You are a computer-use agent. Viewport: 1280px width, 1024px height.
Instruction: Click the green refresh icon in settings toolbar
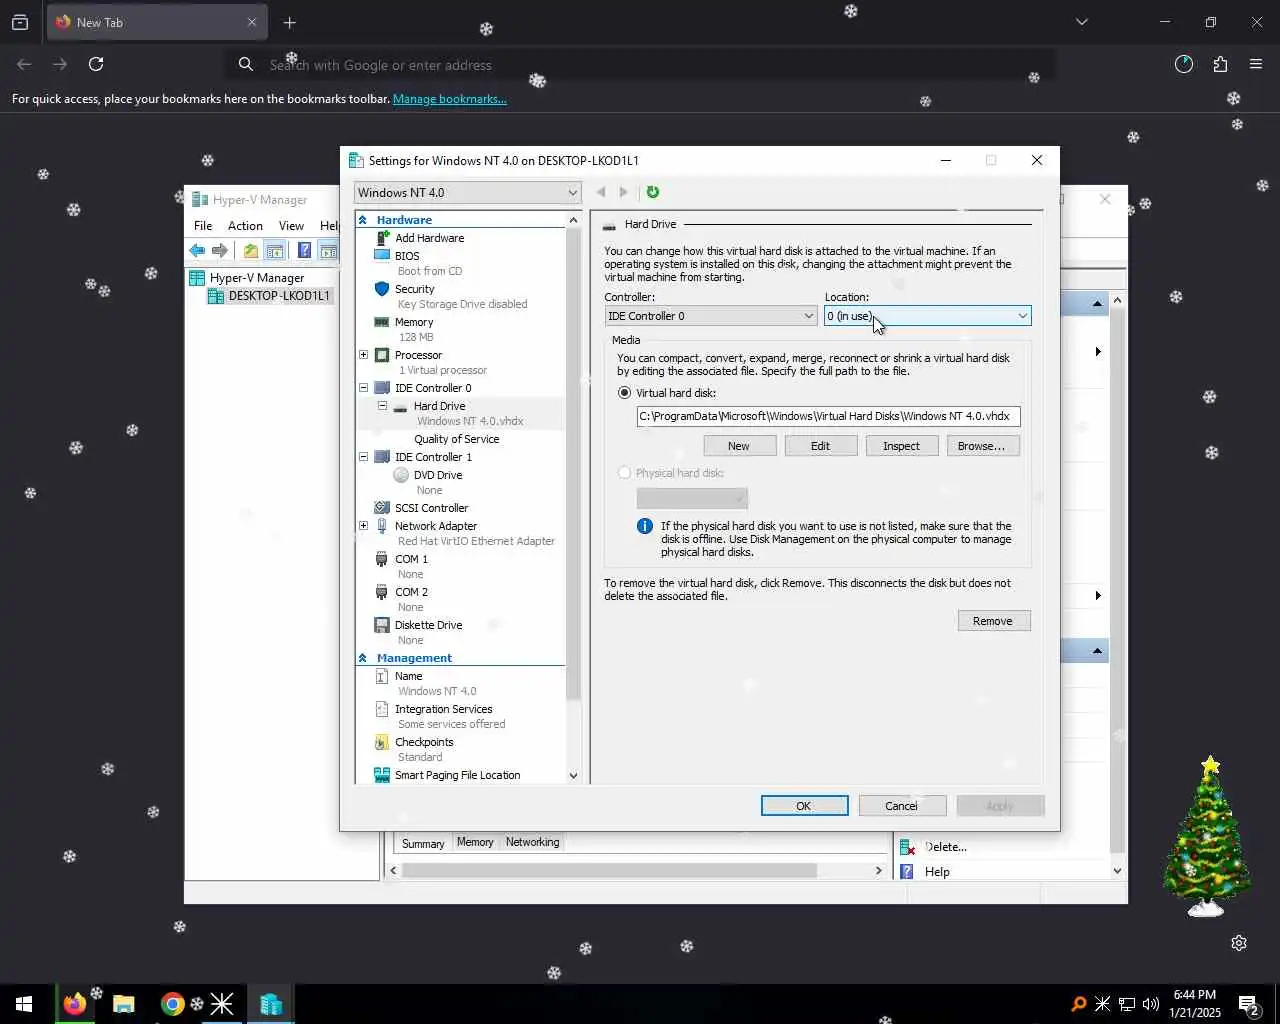click(x=653, y=192)
